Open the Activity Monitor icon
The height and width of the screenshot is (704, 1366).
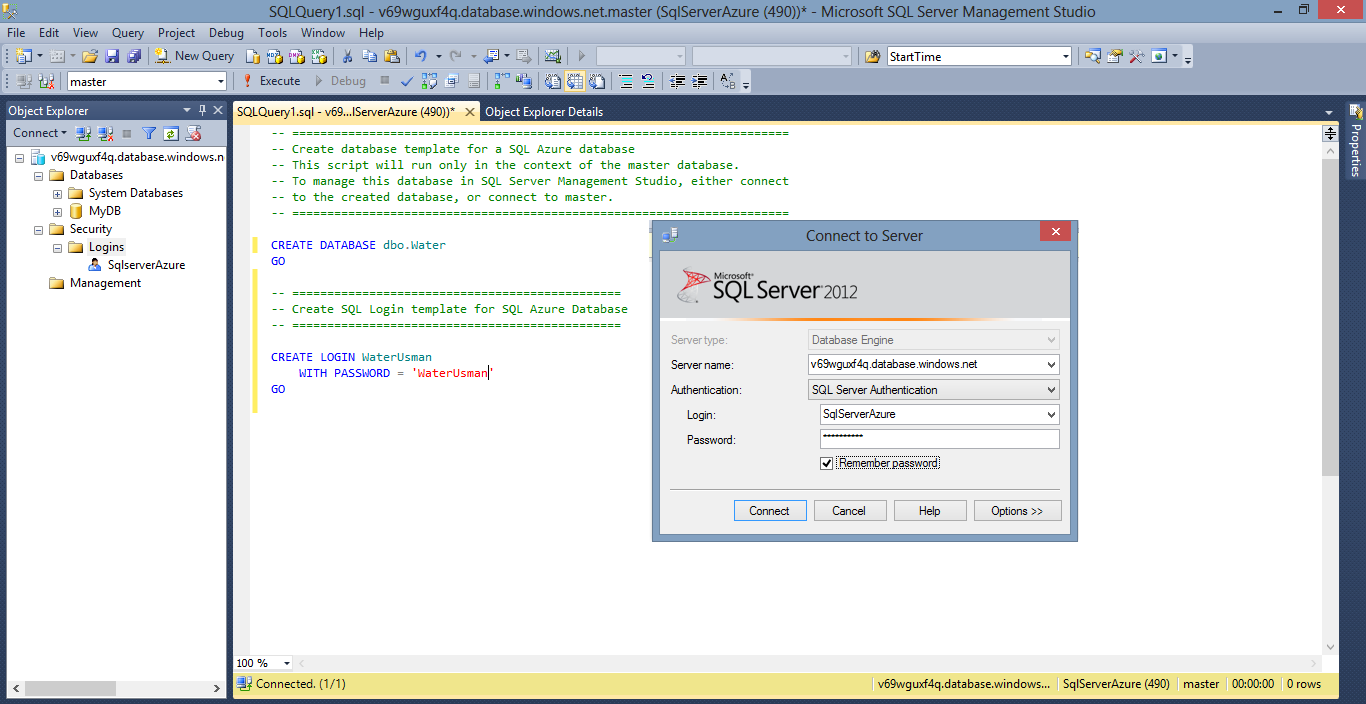point(552,56)
